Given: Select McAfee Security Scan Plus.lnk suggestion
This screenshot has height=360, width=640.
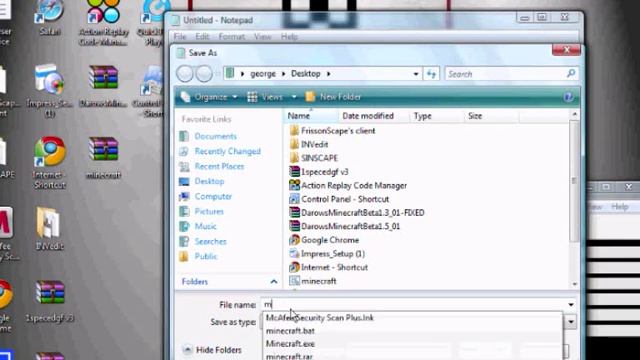Looking at the screenshot, I should 320,318.
